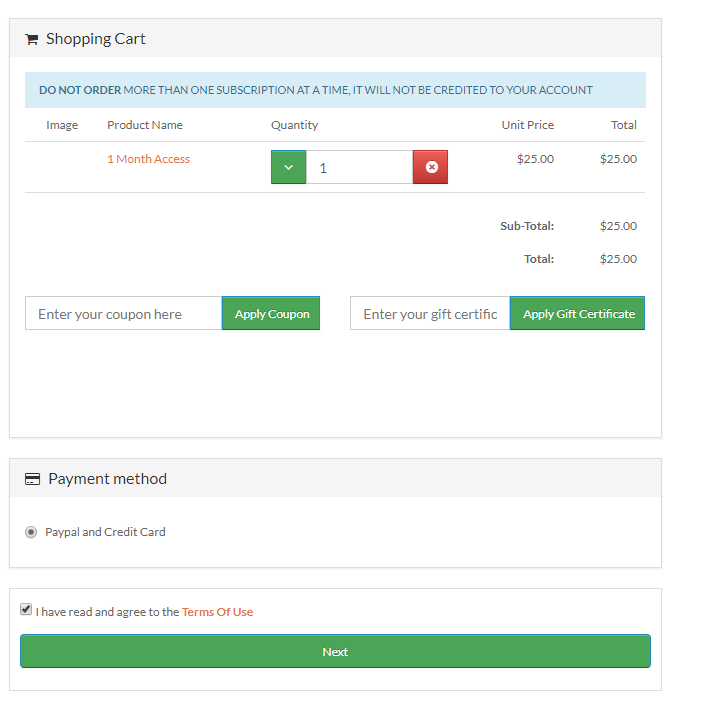
Task: Uncheck the Terms Of Use agreement checkbox
Action: click(26, 609)
